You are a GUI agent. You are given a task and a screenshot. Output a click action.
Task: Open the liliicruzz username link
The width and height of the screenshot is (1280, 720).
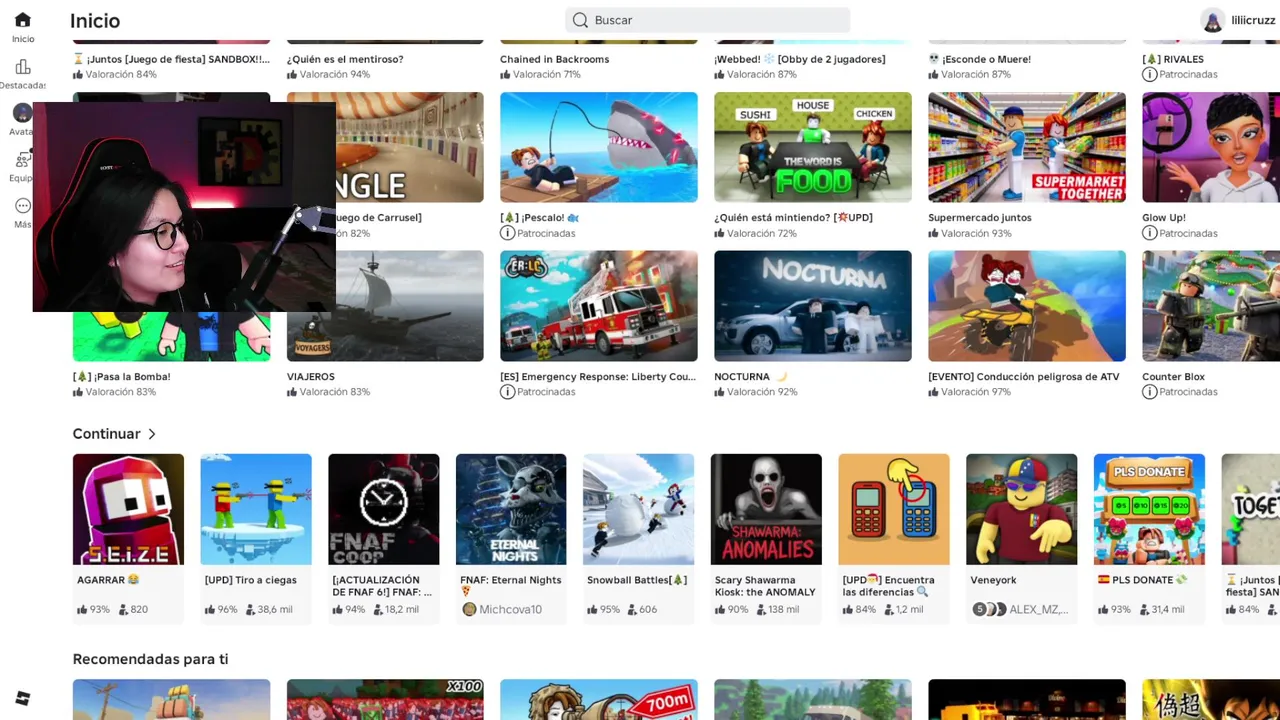(1253, 20)
